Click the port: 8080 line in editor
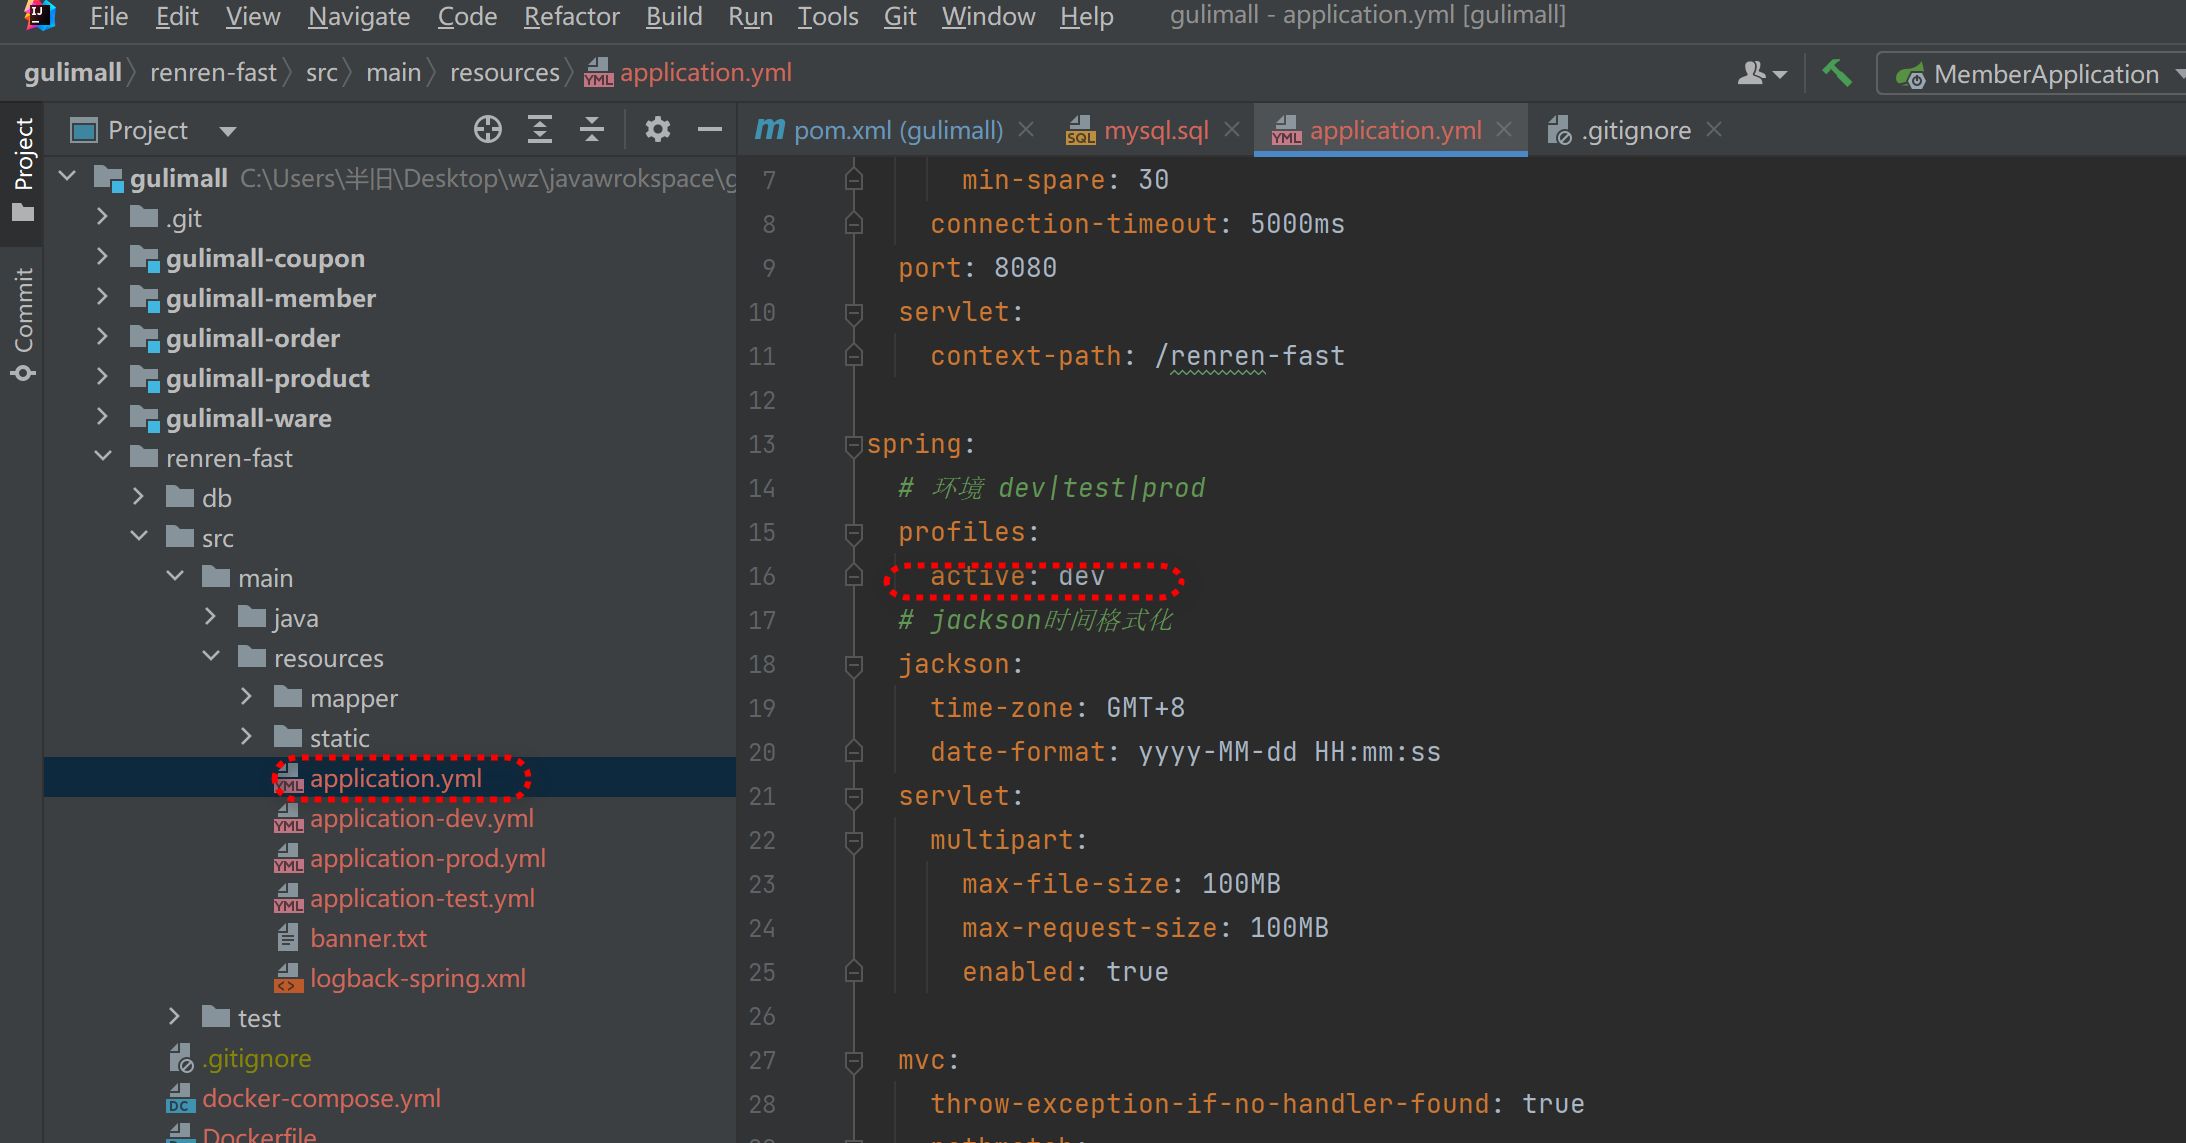This screenshot has height=1143, width=2186. point(977,268)
